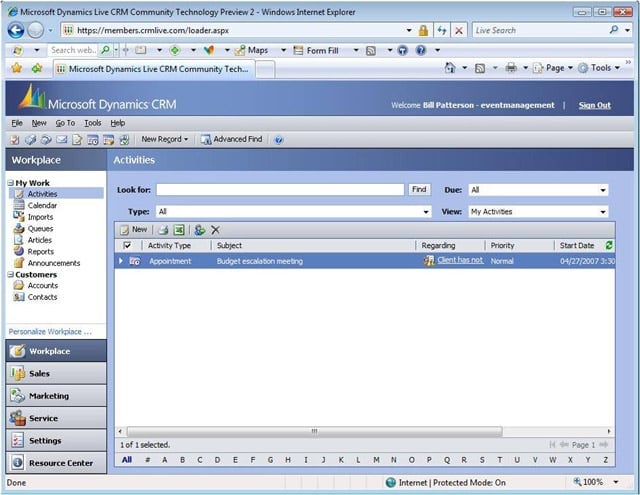The image size is (640, 495).
Task: Open the View dropdown showing My Activities
Action: pos(538,211)
